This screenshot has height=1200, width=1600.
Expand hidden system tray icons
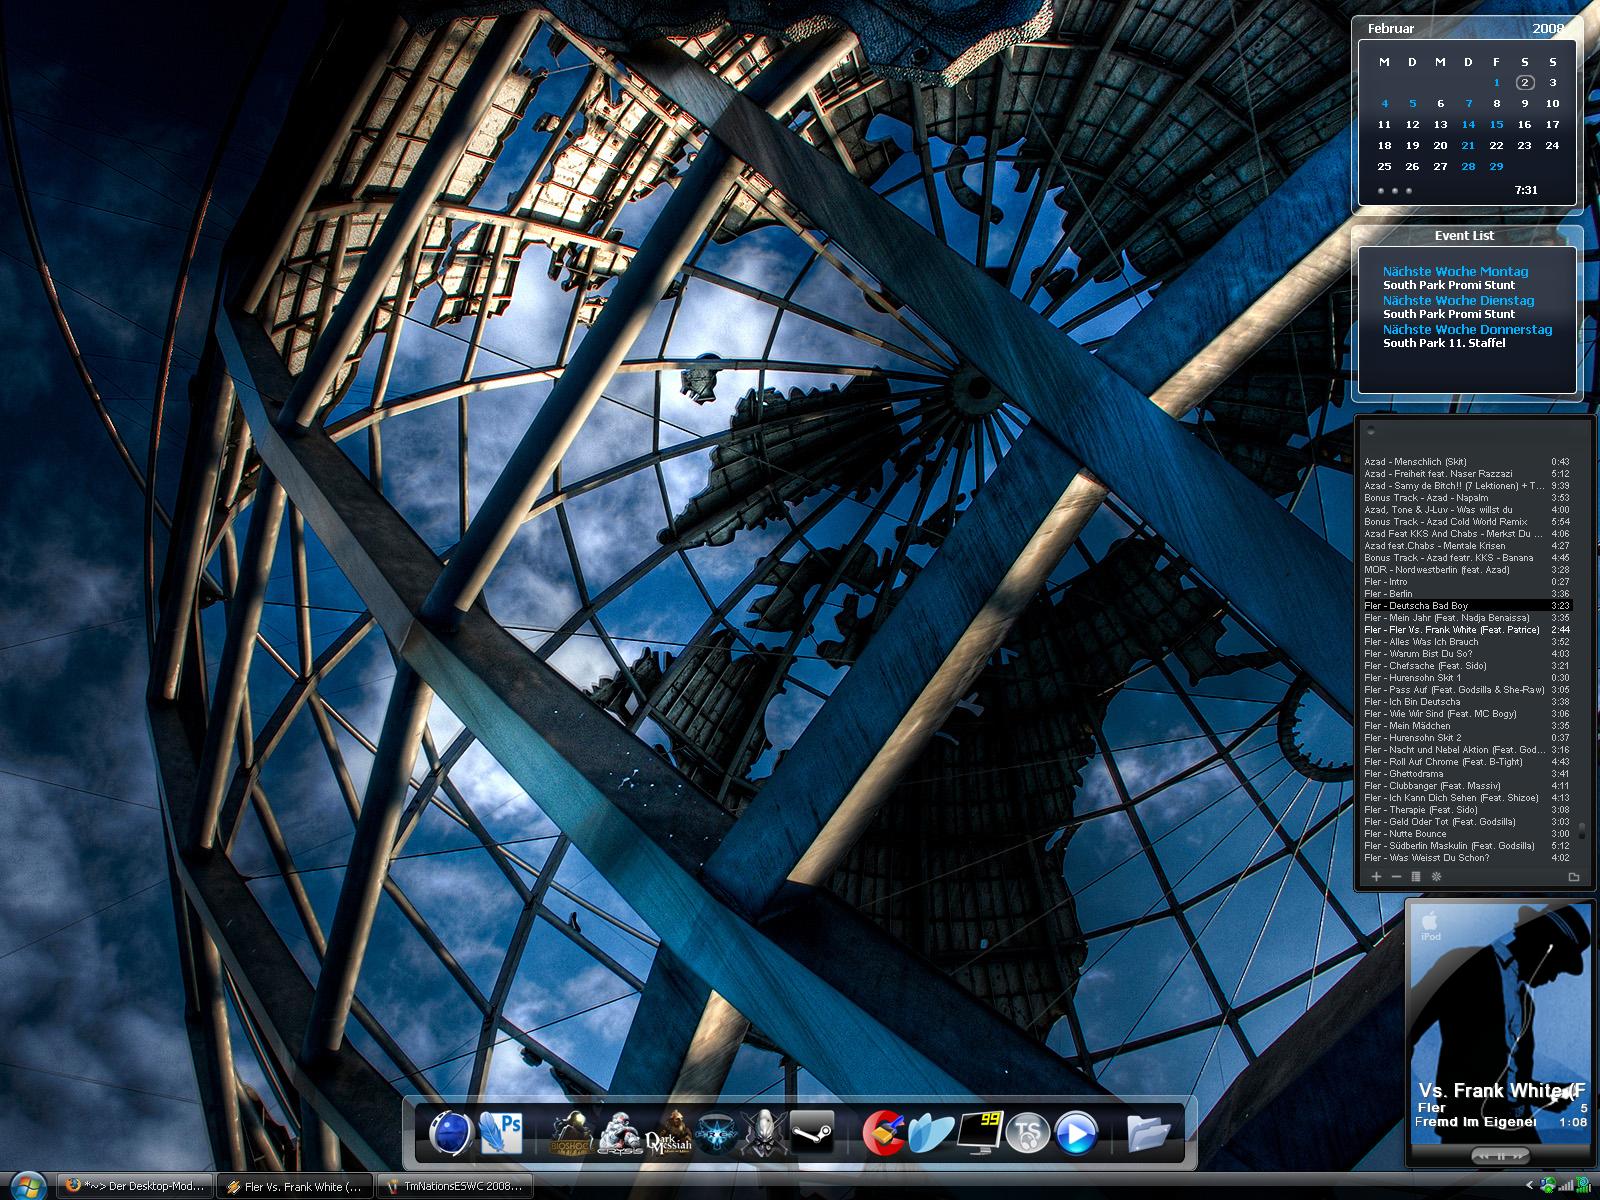click(1529, 1186)
